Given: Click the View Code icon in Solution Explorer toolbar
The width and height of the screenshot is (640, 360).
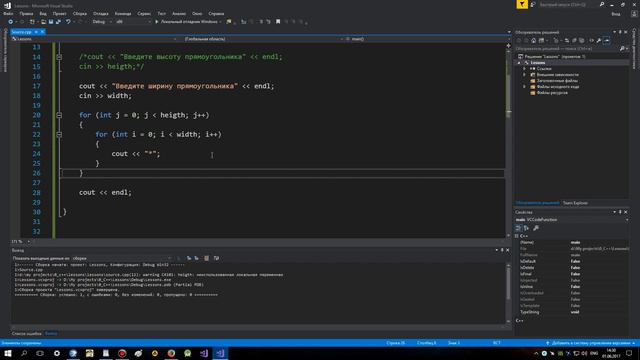Looking at the screenshot, I should [x=591, y=40].
